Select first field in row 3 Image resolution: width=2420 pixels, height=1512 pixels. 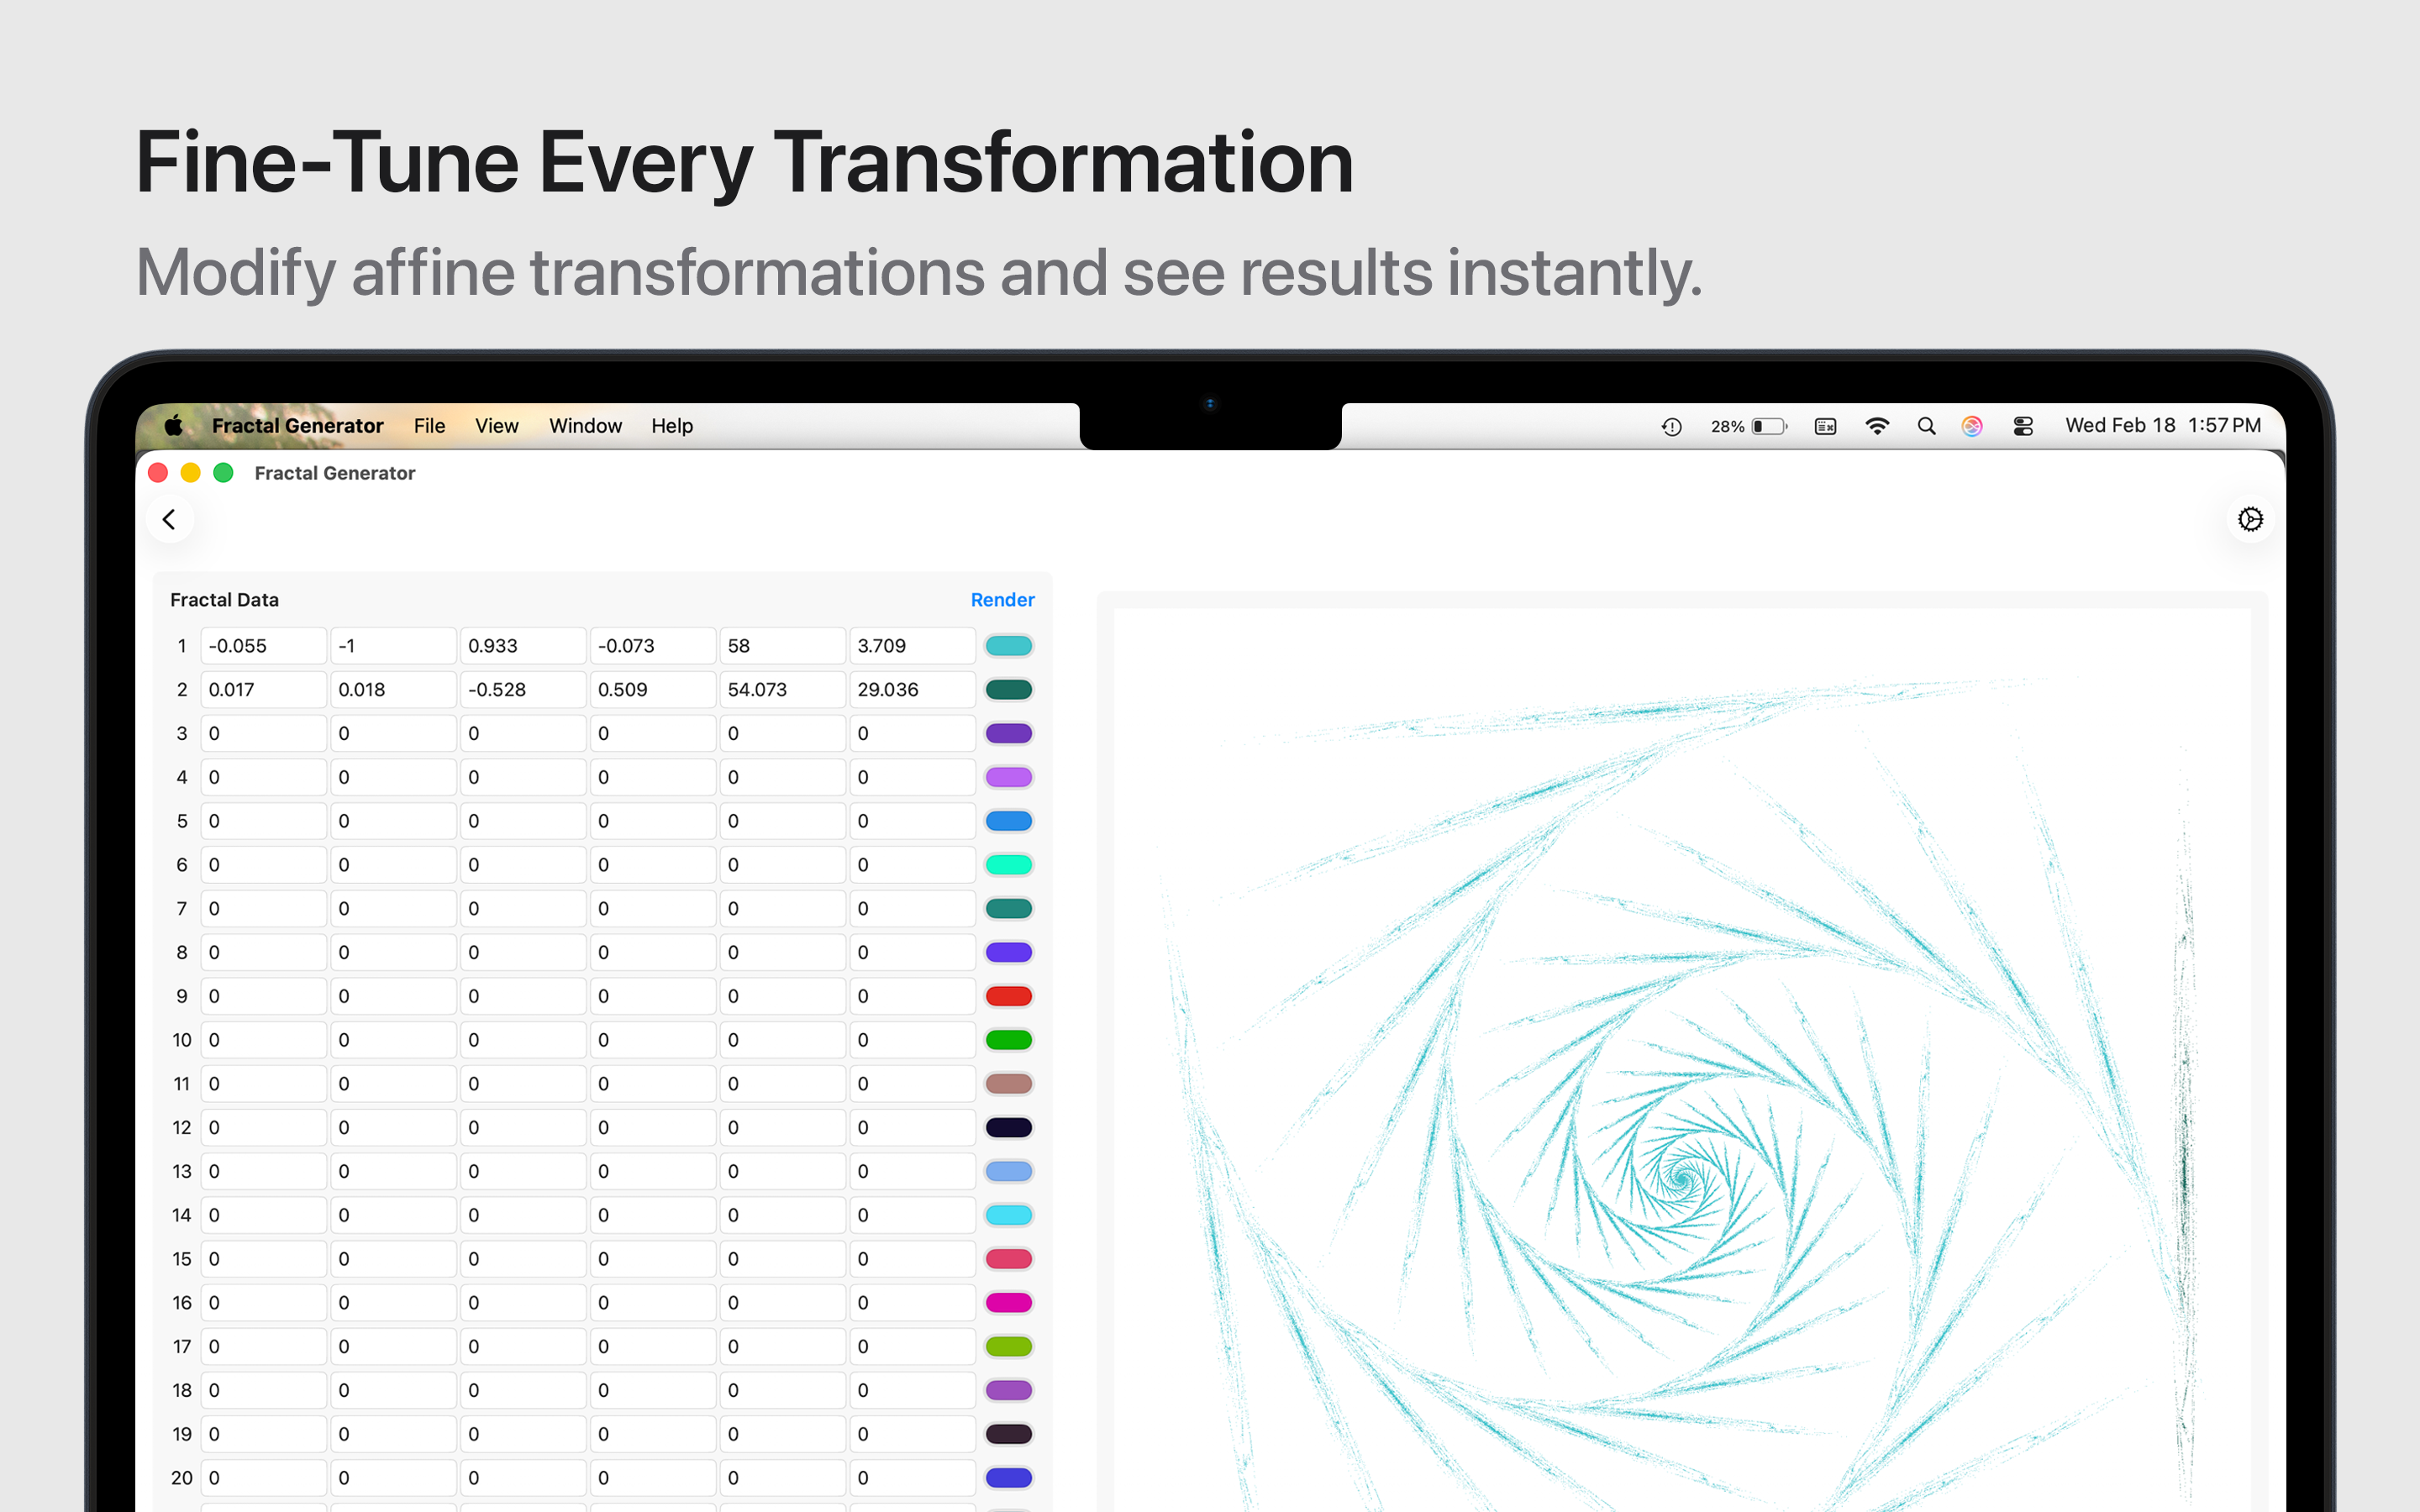click(264, 733)
